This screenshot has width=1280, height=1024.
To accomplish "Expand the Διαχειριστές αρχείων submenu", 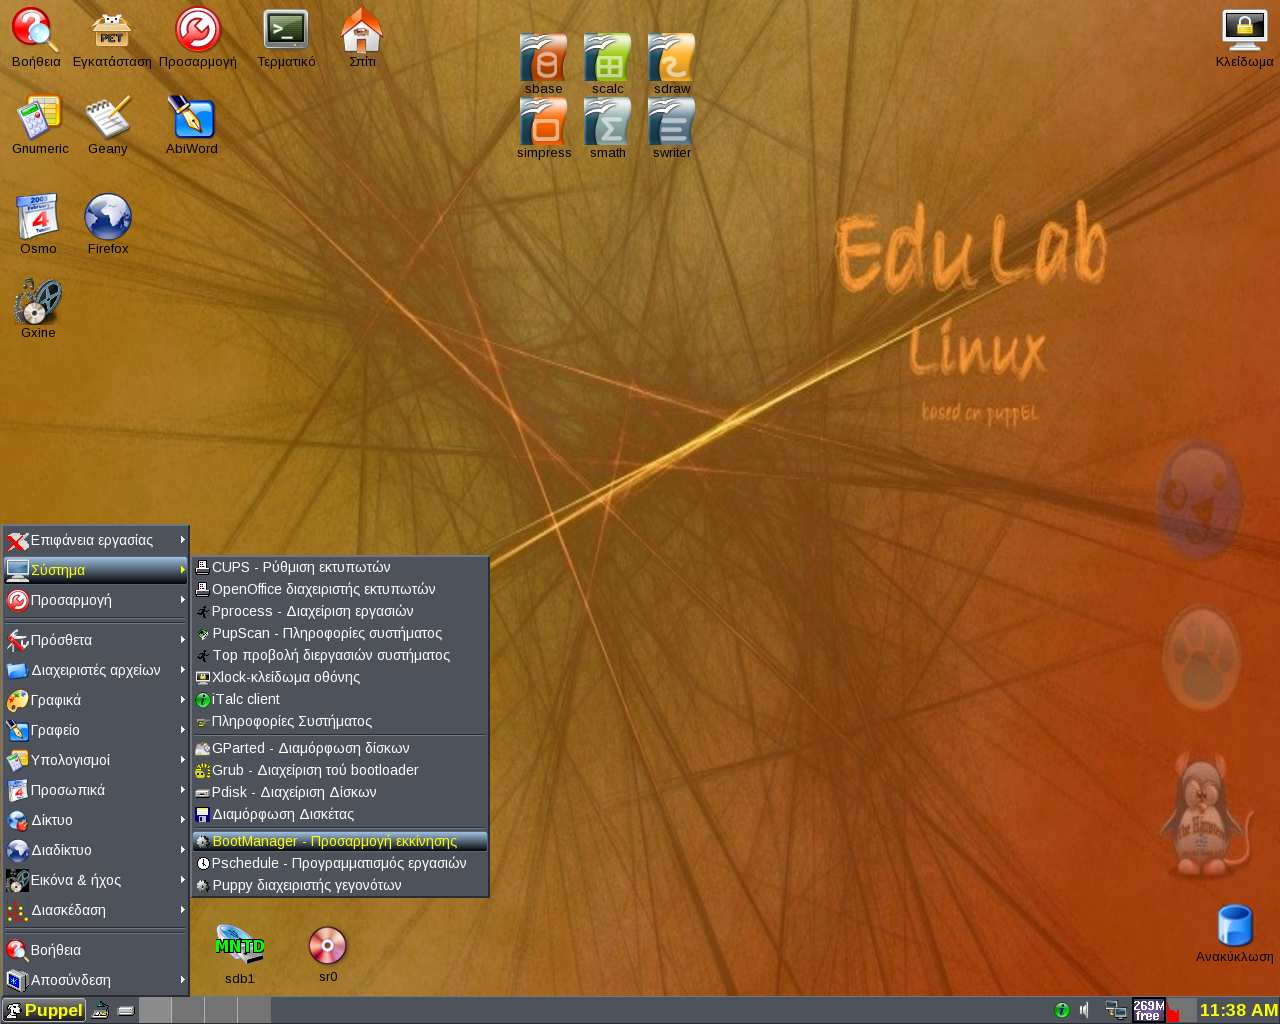I will click(96, 670).
